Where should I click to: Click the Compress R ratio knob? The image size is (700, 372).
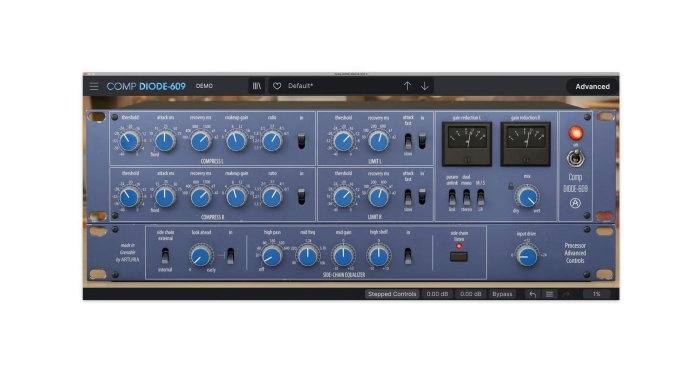pos(272,197)
